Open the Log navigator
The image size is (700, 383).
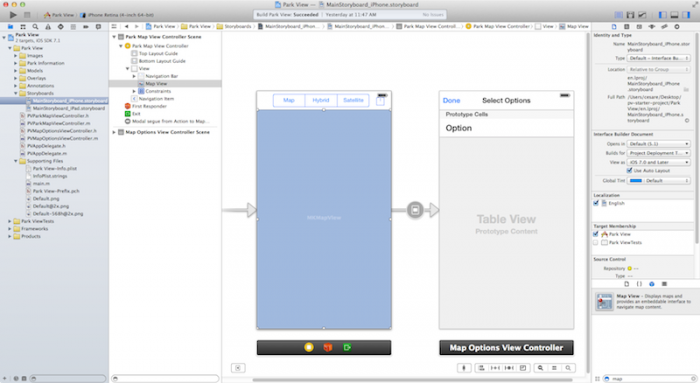click(x=98, y=27)
